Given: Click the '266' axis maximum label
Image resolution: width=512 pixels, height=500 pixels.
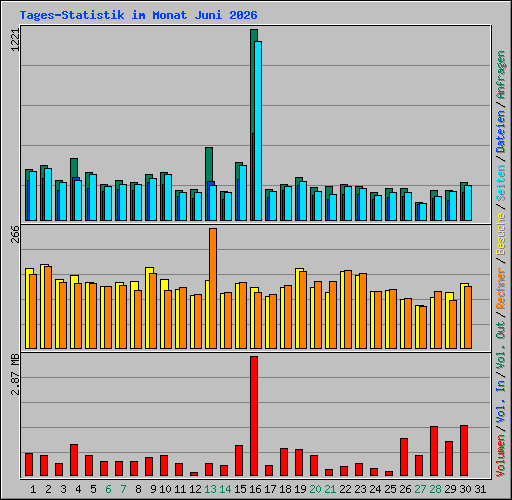Looking at the screenshot, I should pos(16,234).
